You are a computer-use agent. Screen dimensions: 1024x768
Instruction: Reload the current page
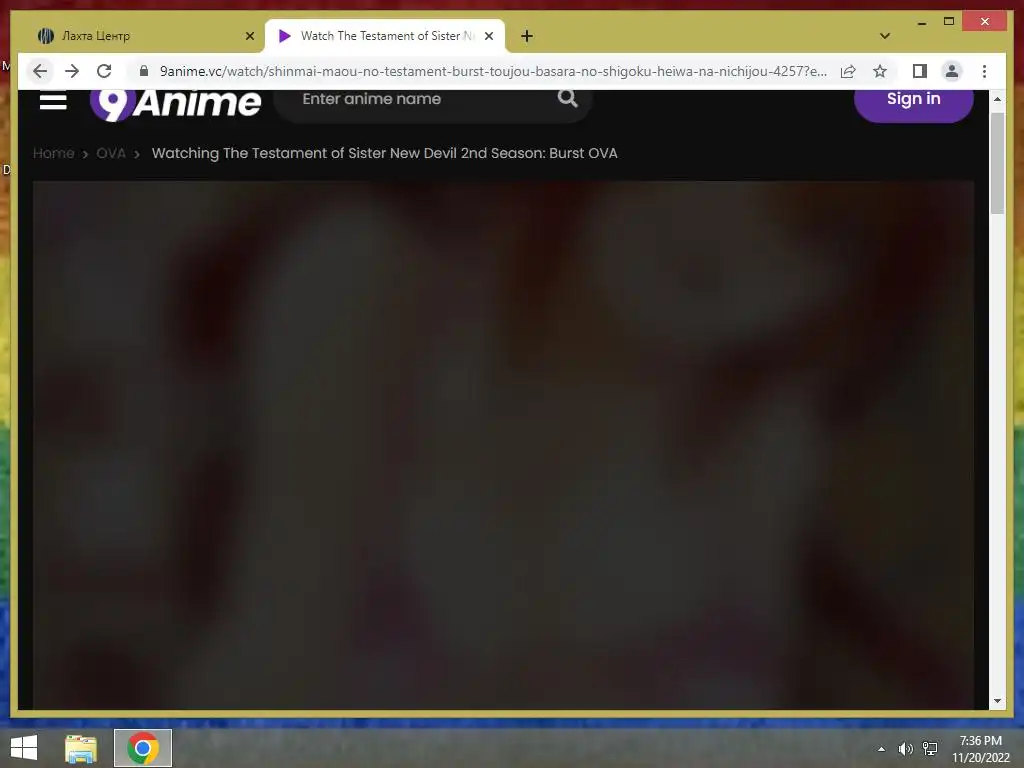pos(104,71)
